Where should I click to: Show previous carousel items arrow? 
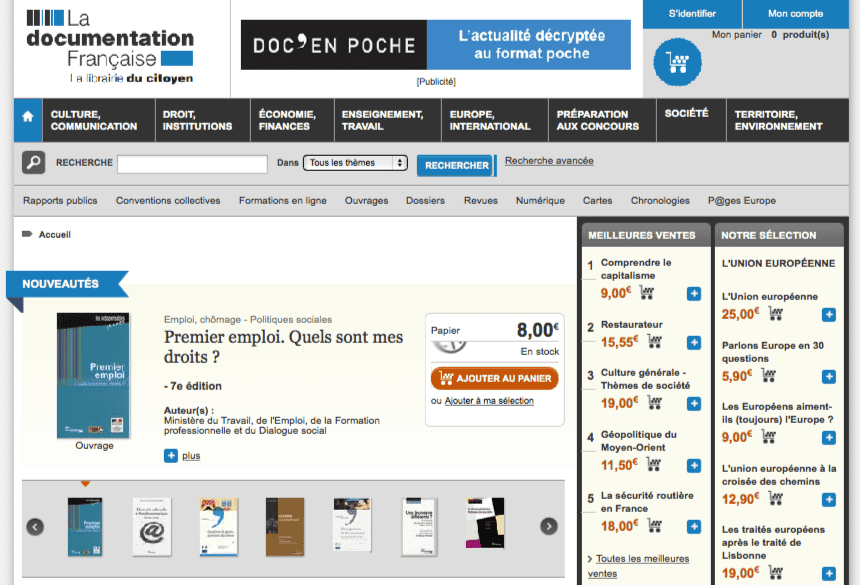click(x=35, y=527)
